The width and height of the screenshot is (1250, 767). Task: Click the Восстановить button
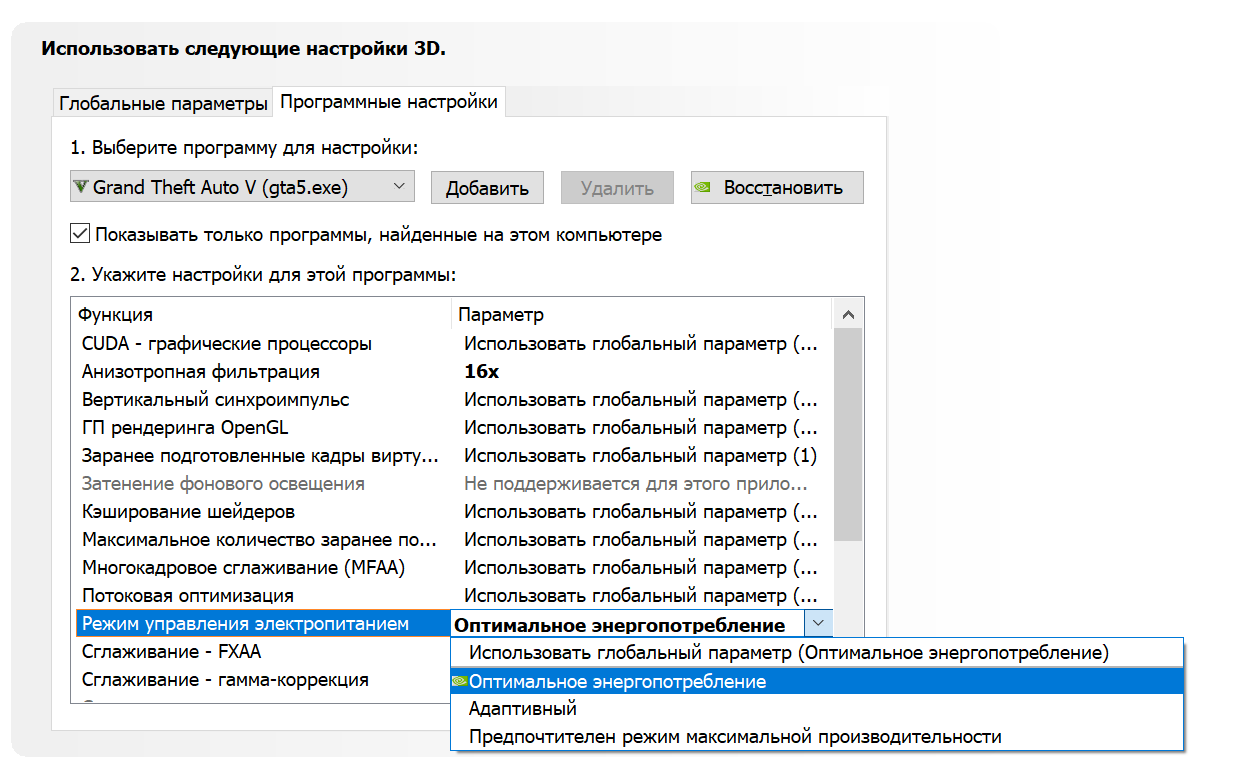click(x=777, y=187)
